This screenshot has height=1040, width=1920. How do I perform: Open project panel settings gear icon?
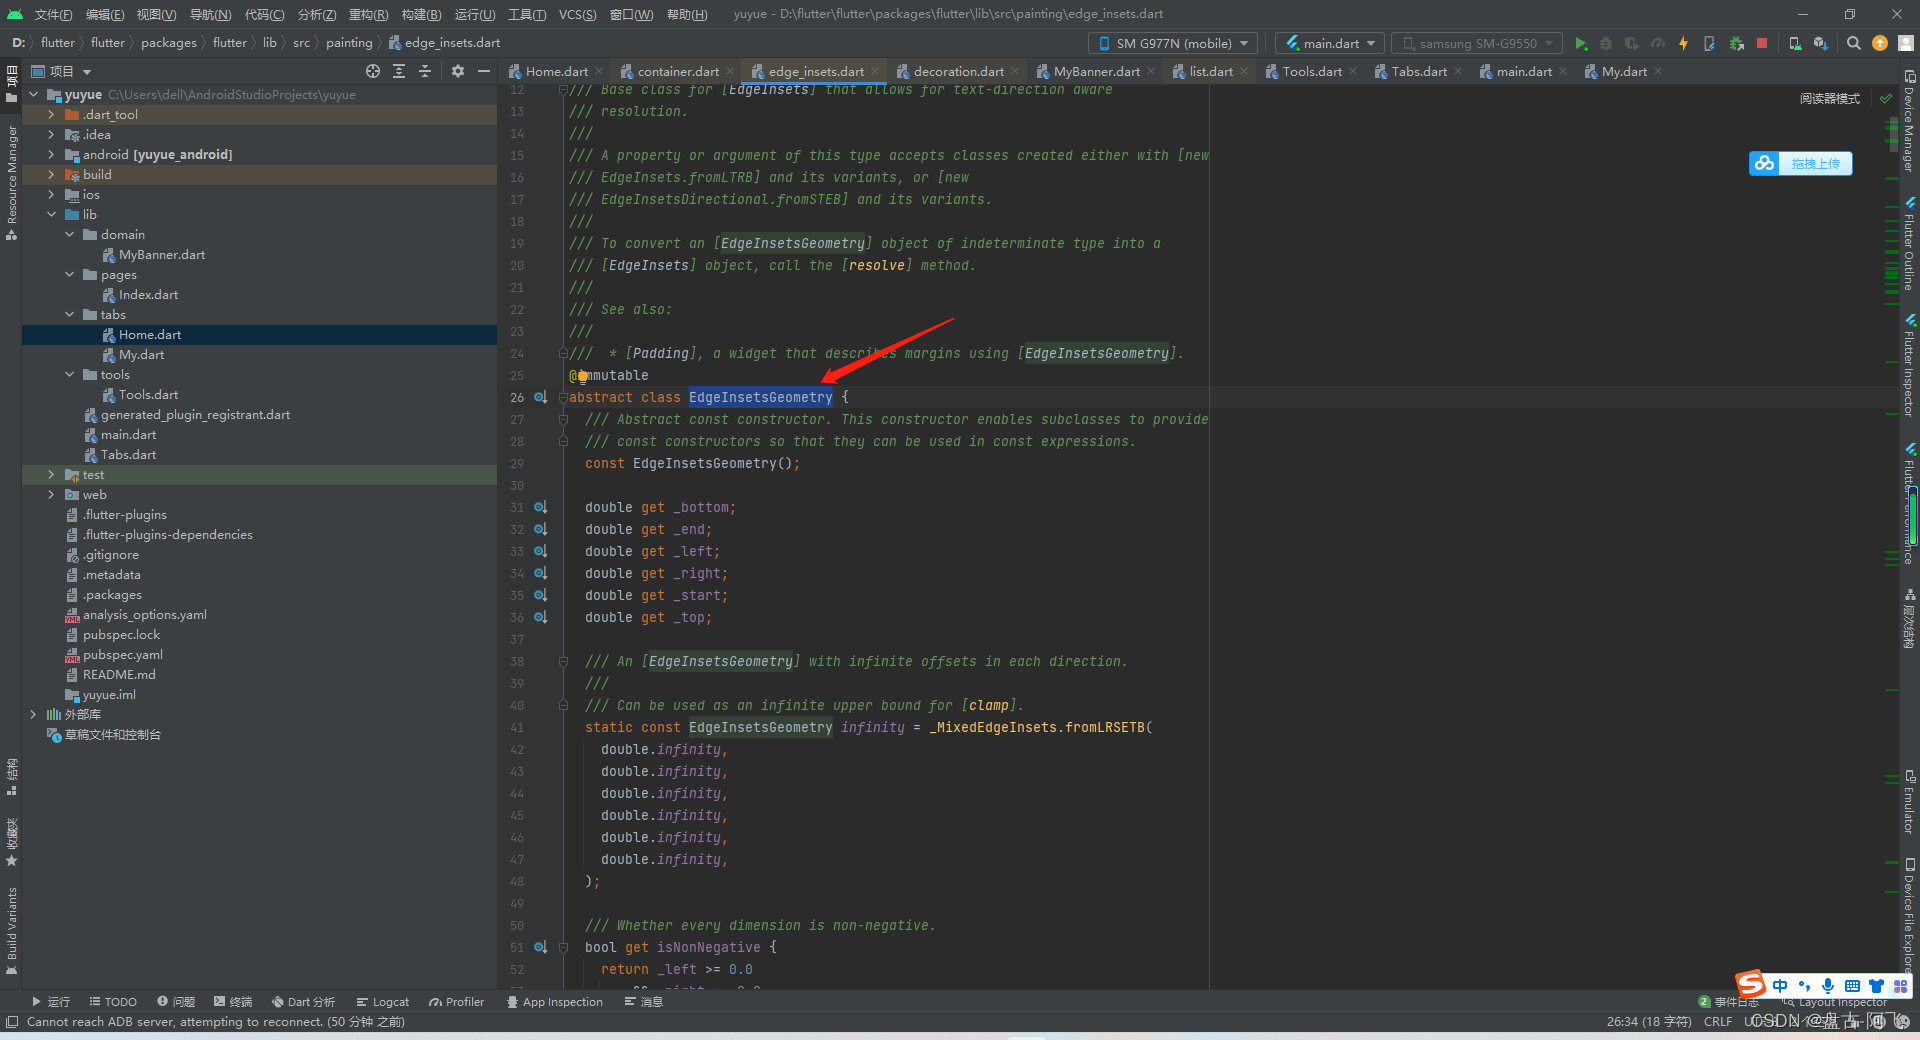click(x=458, y=71)
